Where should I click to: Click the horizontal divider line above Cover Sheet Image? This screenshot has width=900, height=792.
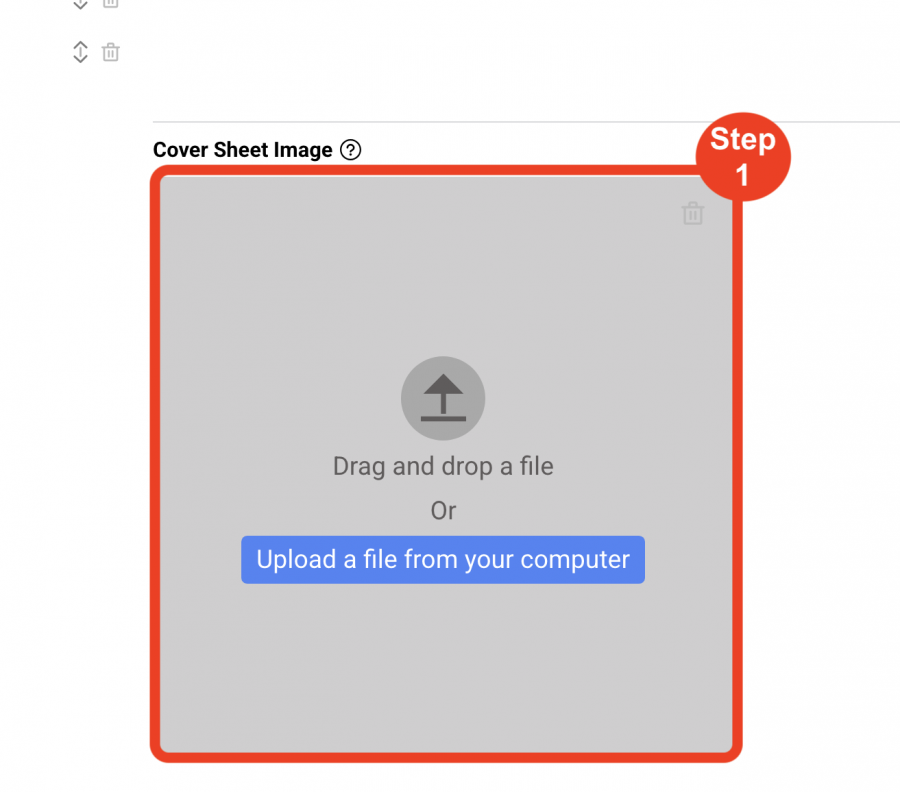(526, 122)
